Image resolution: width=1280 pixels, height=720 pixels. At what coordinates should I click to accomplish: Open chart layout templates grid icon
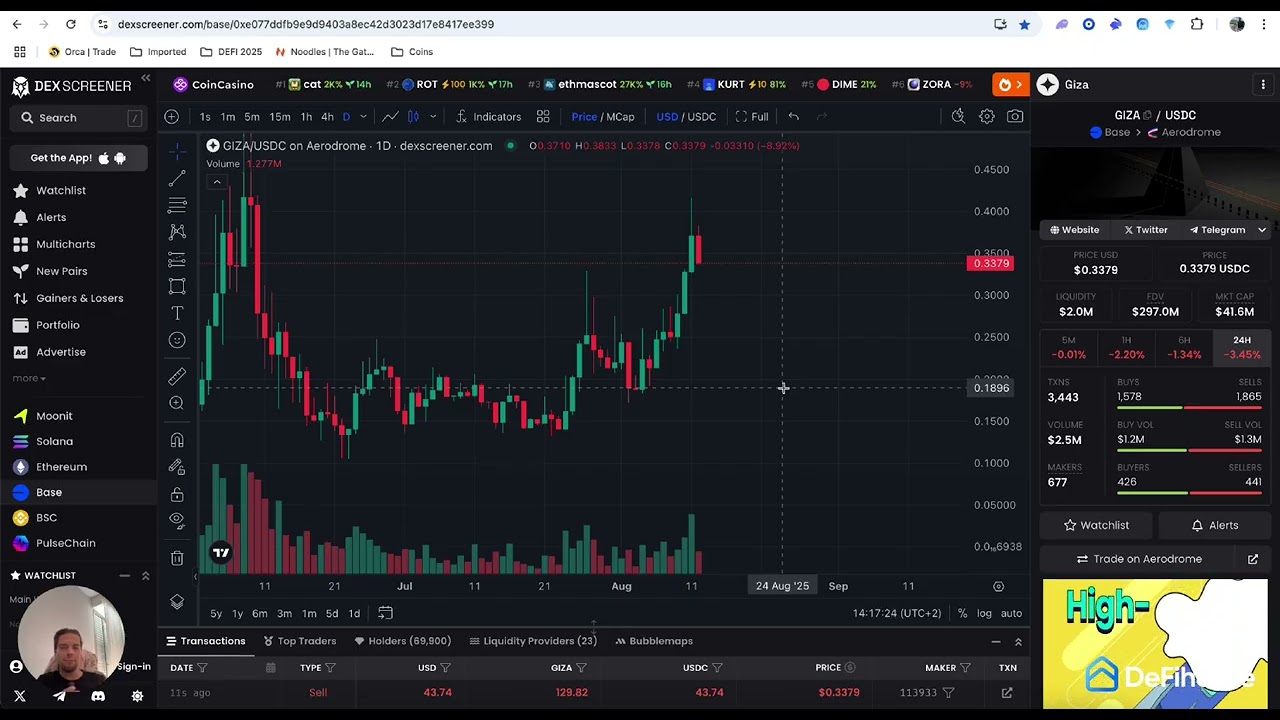click(x=543, y=117)
